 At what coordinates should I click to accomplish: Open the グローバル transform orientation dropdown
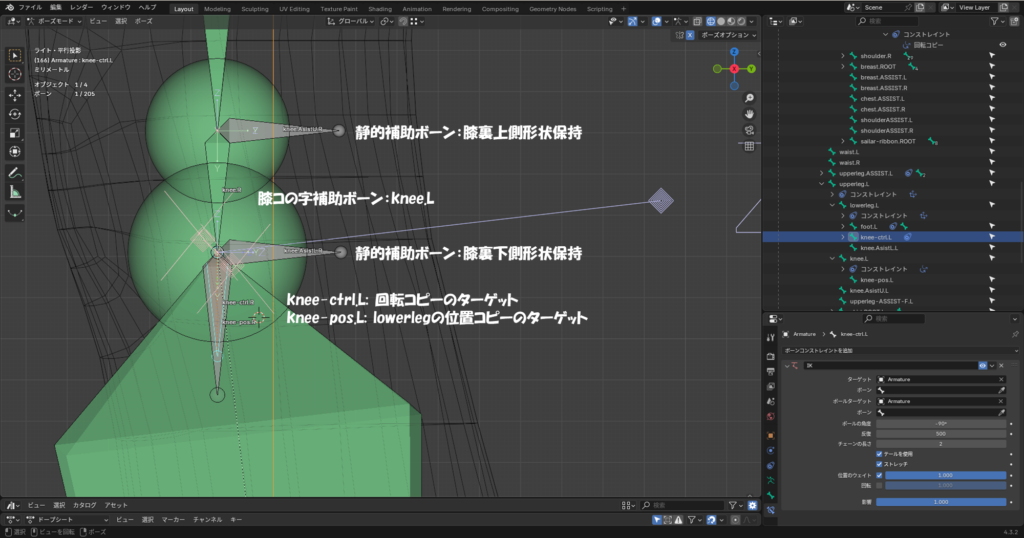click(x=351, y=20)
